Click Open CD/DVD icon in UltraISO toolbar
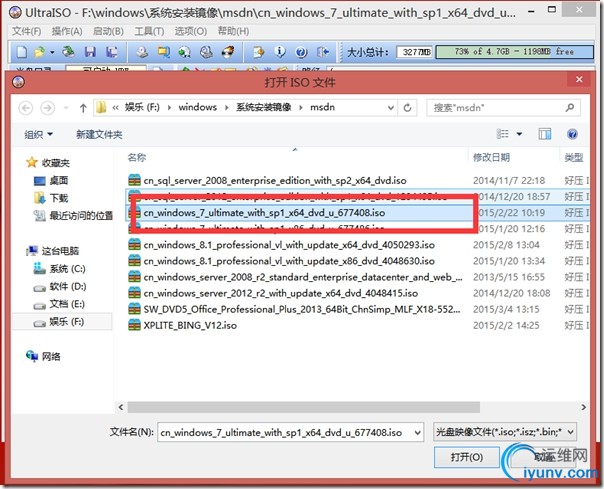The width and height of the screenshot is (604, 489). click(68, 51)
